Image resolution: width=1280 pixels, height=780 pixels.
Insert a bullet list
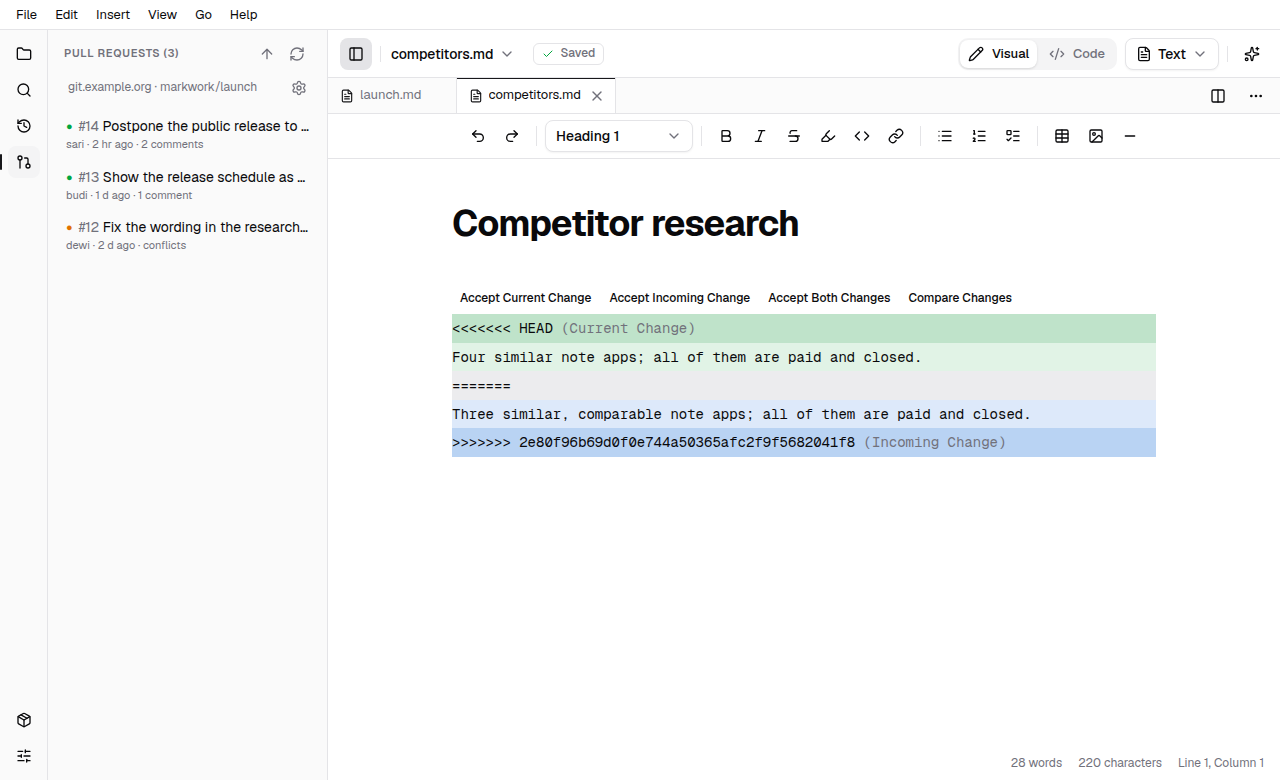pos(945,136)
